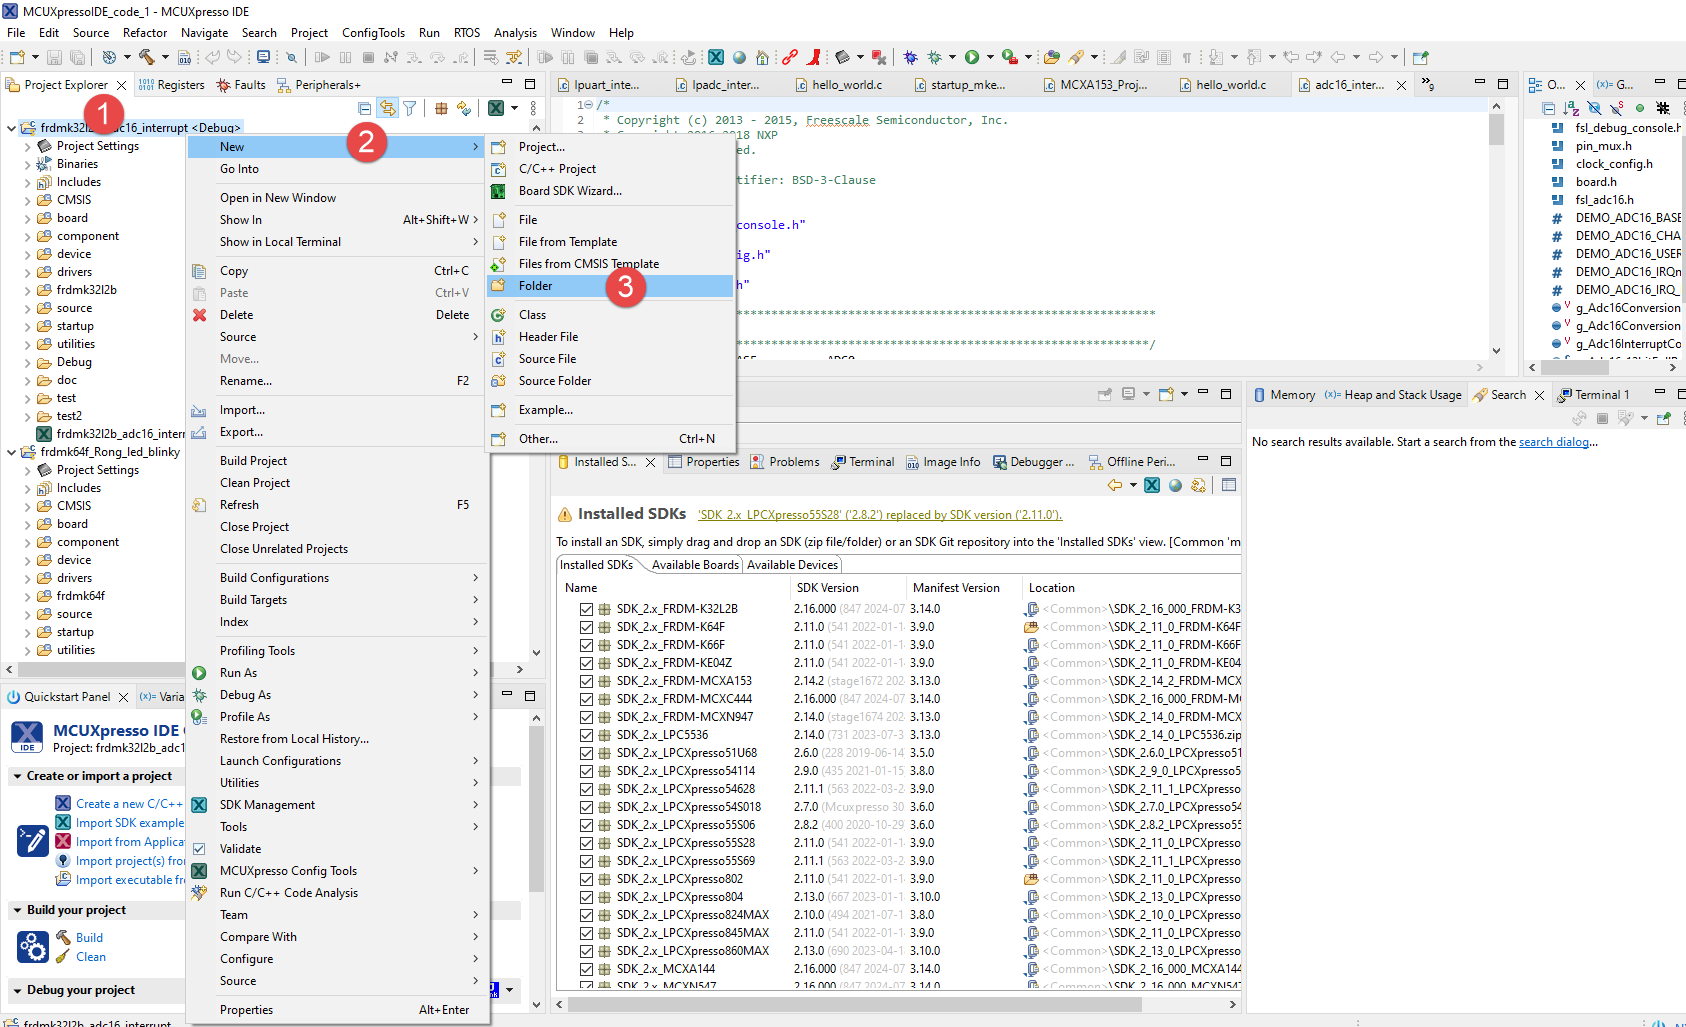
Task: Click the Save icon in the toolbar
Action: tap(53, 57)
